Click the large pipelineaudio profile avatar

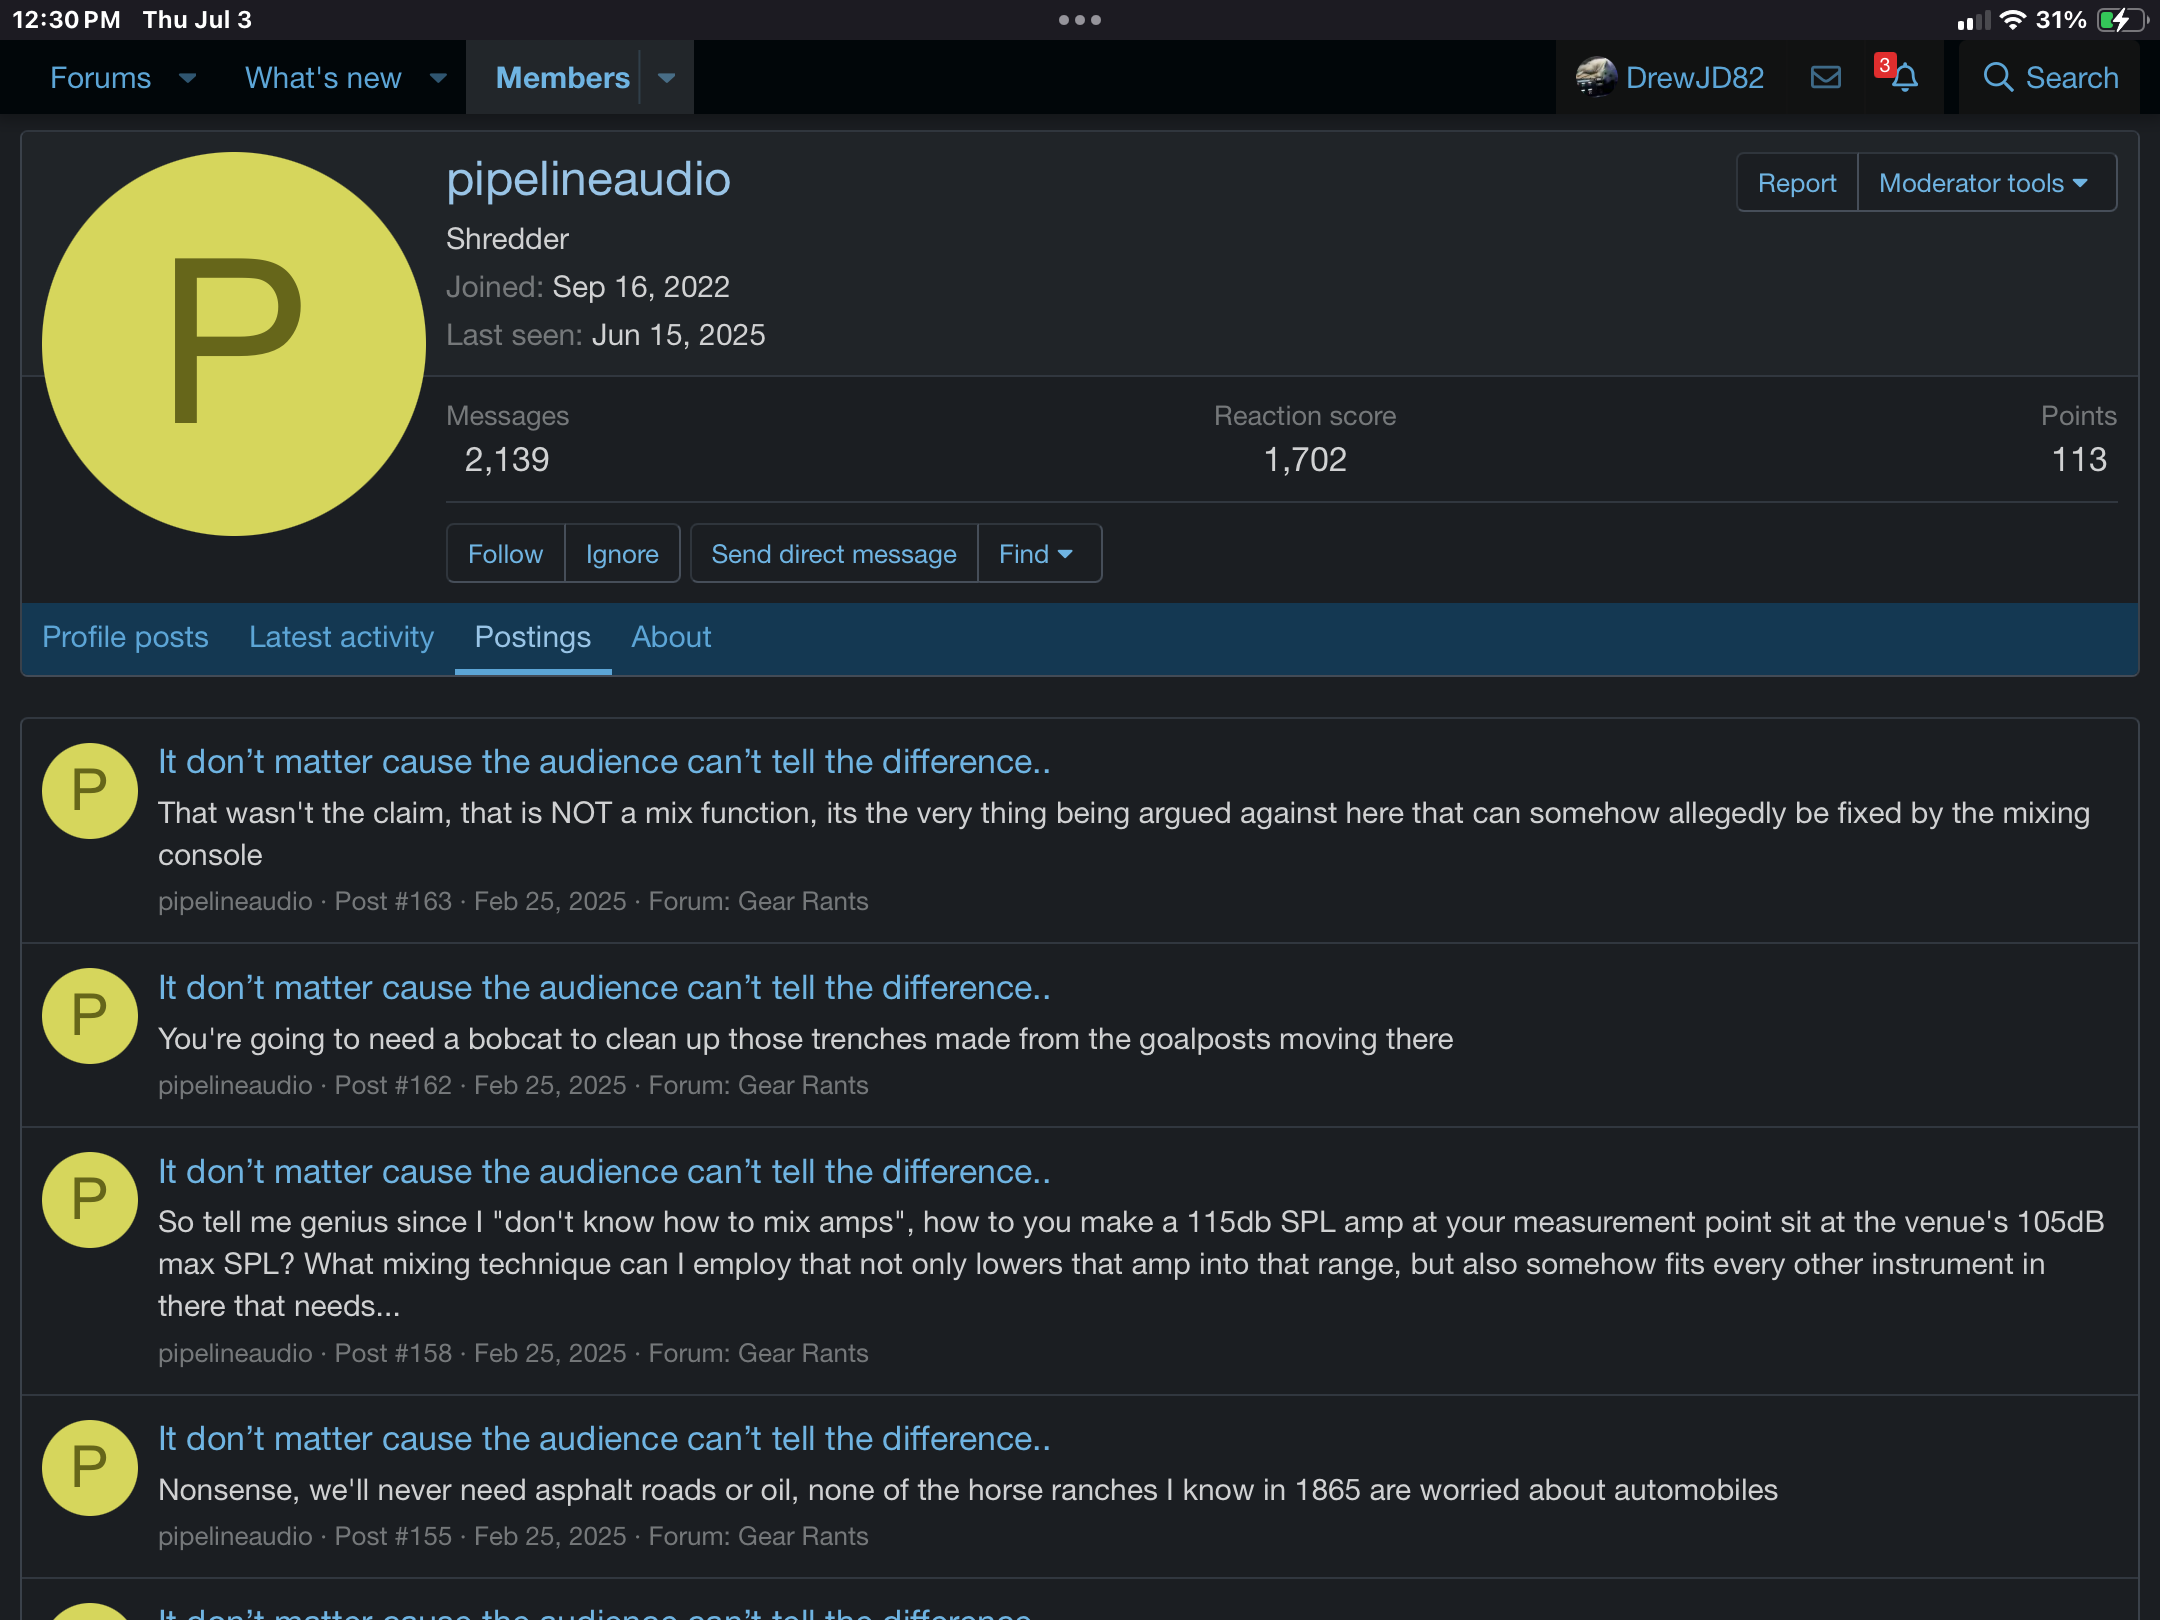tap(234, 343)
